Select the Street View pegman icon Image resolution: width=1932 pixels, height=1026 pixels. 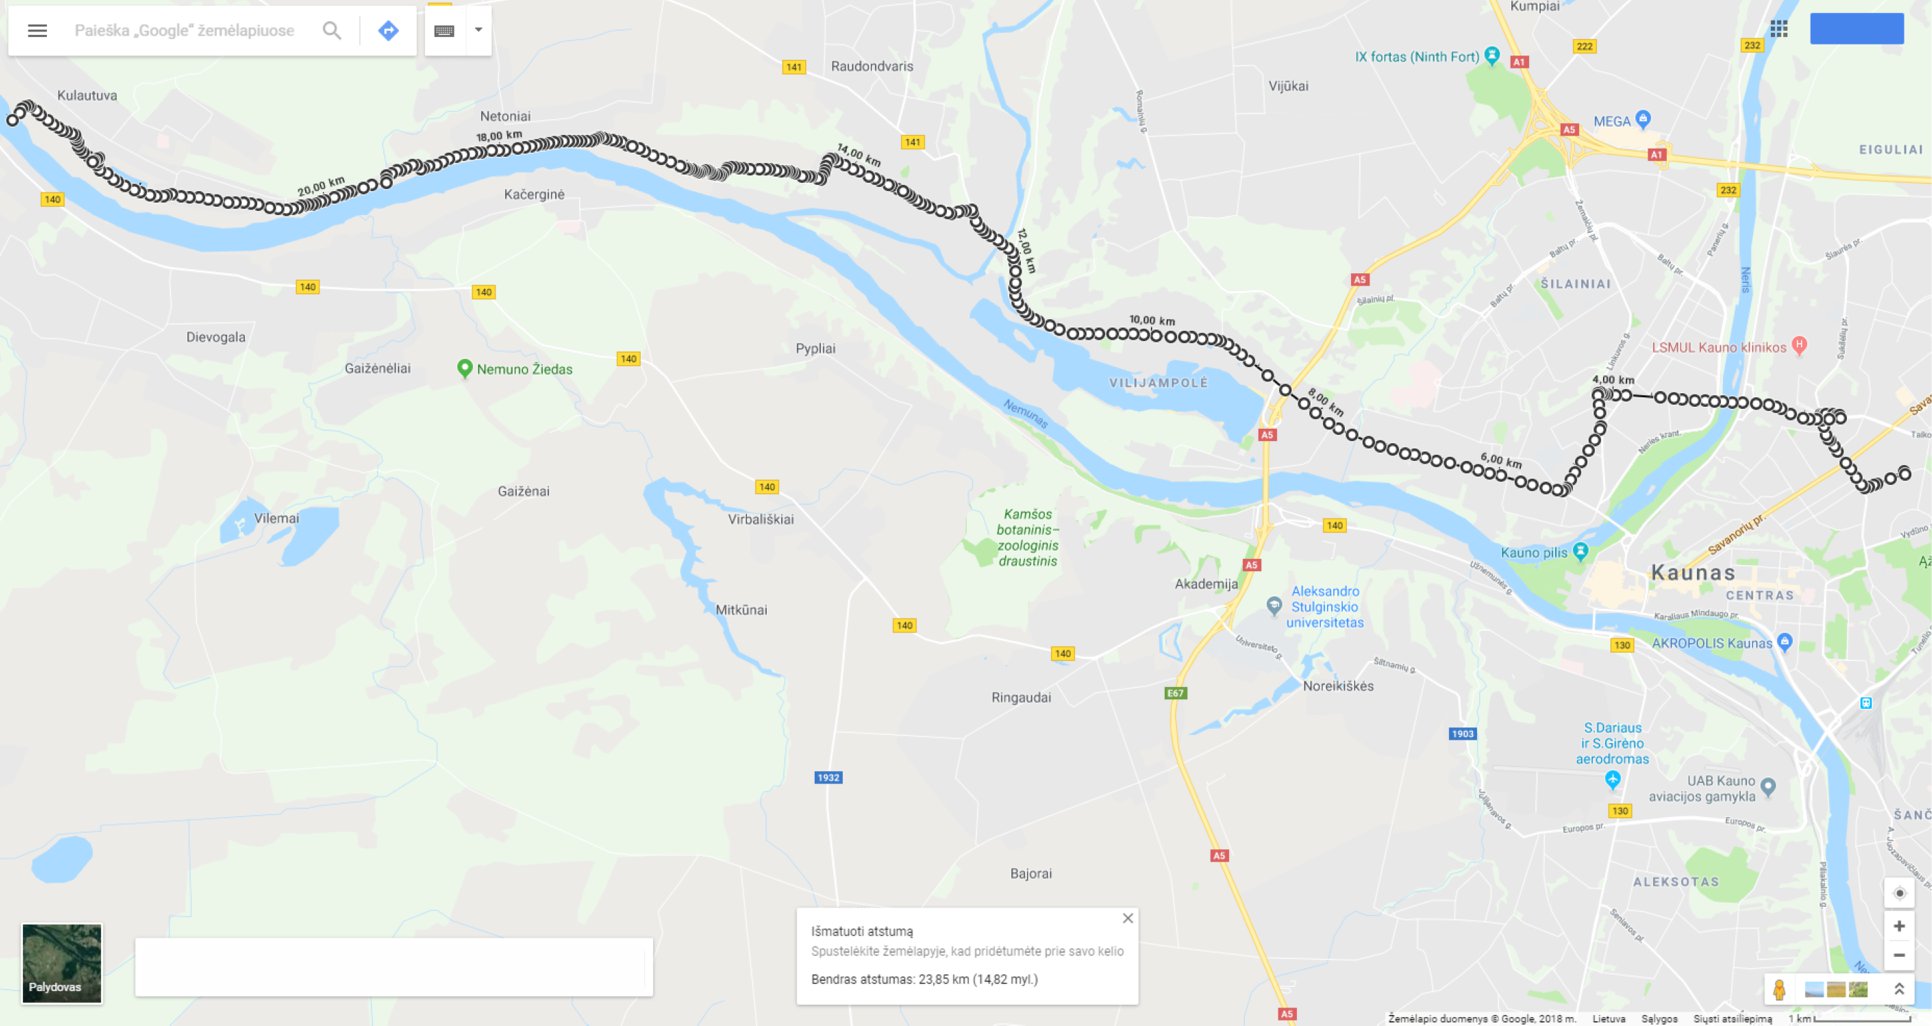tap(1779, 989)
